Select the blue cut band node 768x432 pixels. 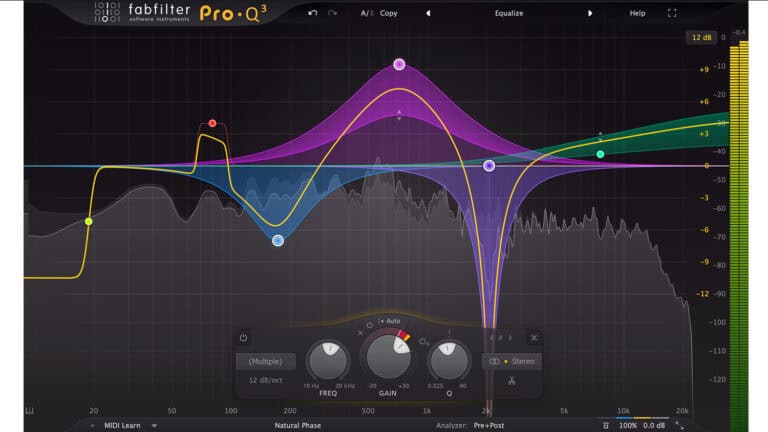[x=278, y=240]
